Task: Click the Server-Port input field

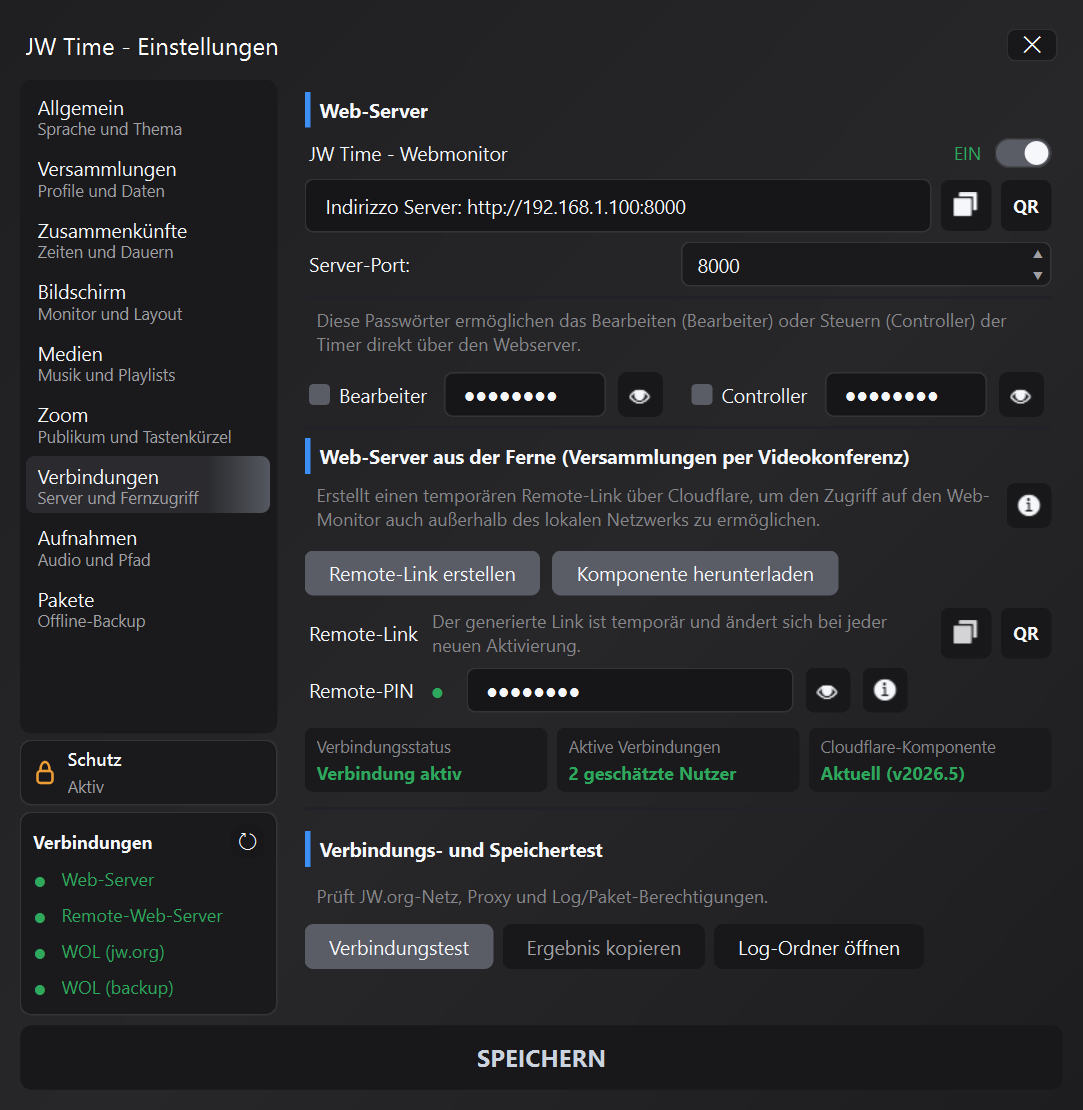Action: pos(865,265)
